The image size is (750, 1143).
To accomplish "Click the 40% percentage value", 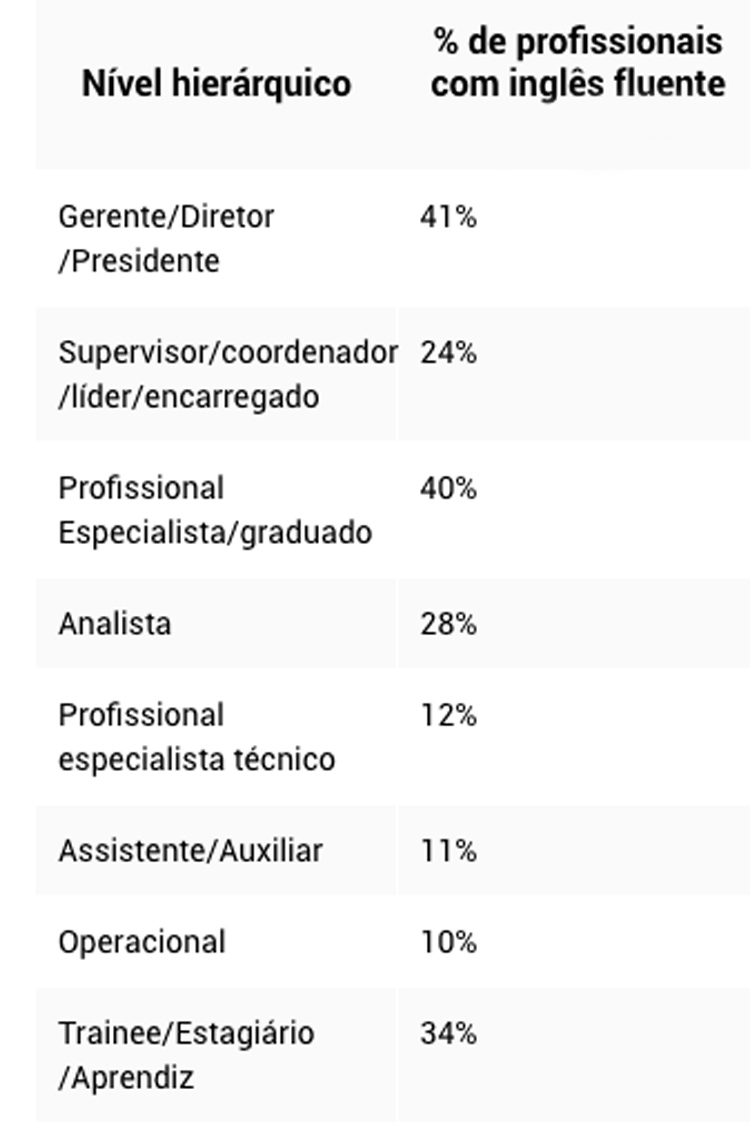I will [448, 488].
